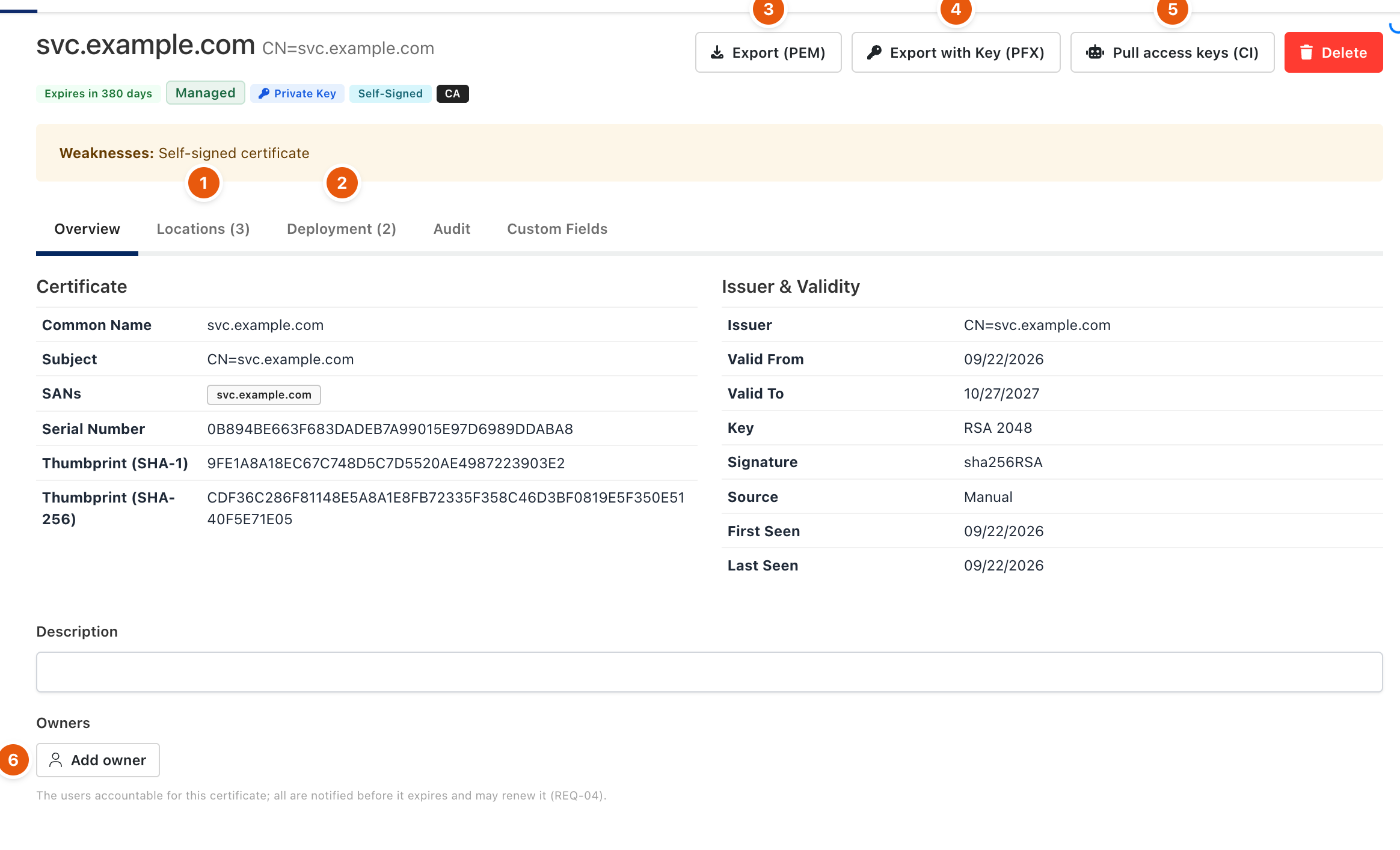Click into the Description input field

[x=709, y=672]
